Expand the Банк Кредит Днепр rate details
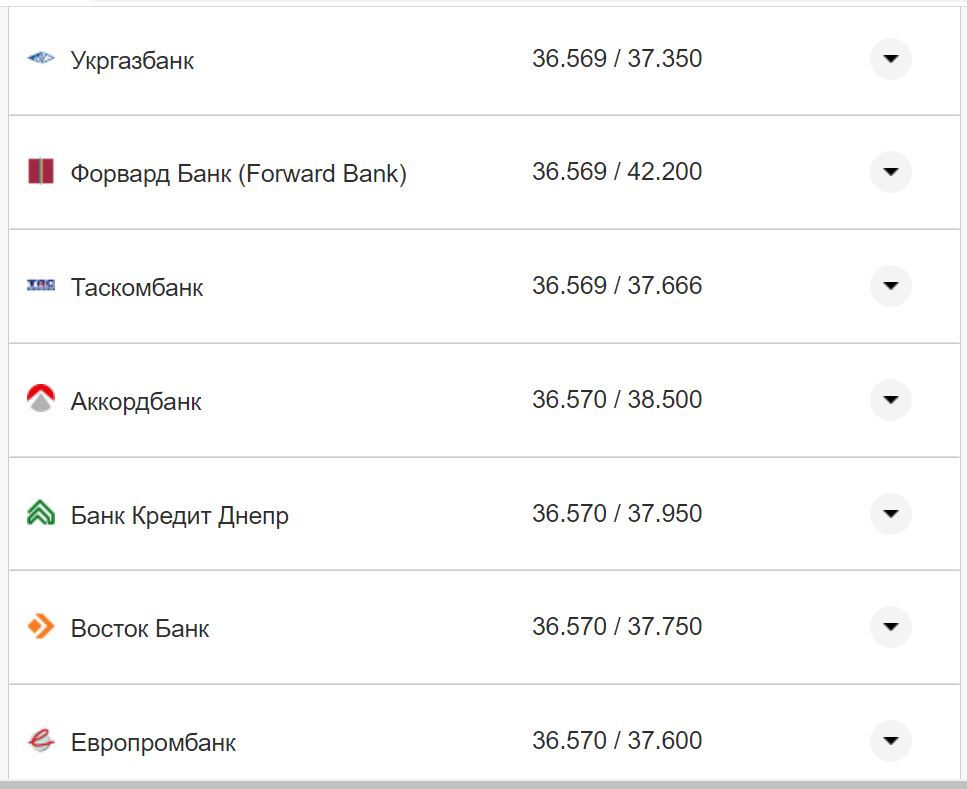Screen dimensions: 967x789 [889, 514]
